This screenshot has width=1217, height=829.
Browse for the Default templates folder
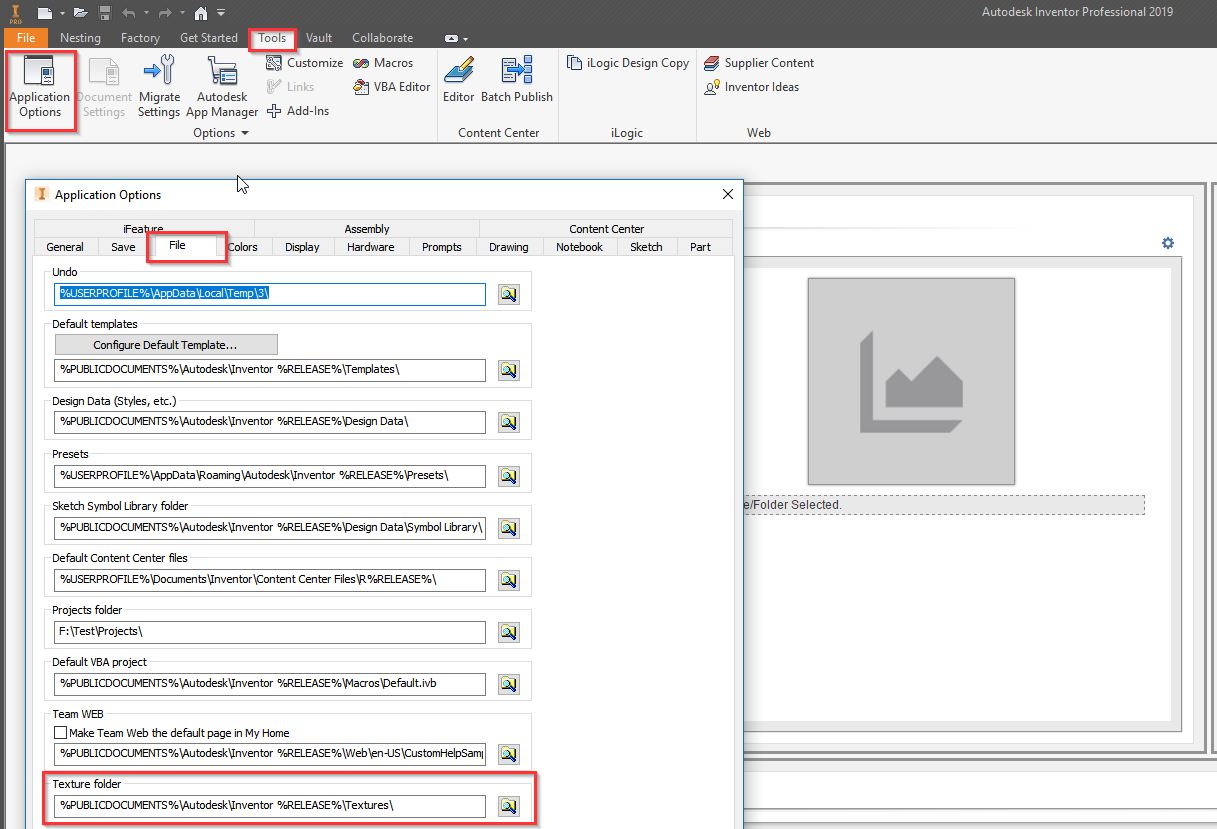(509, 370)
